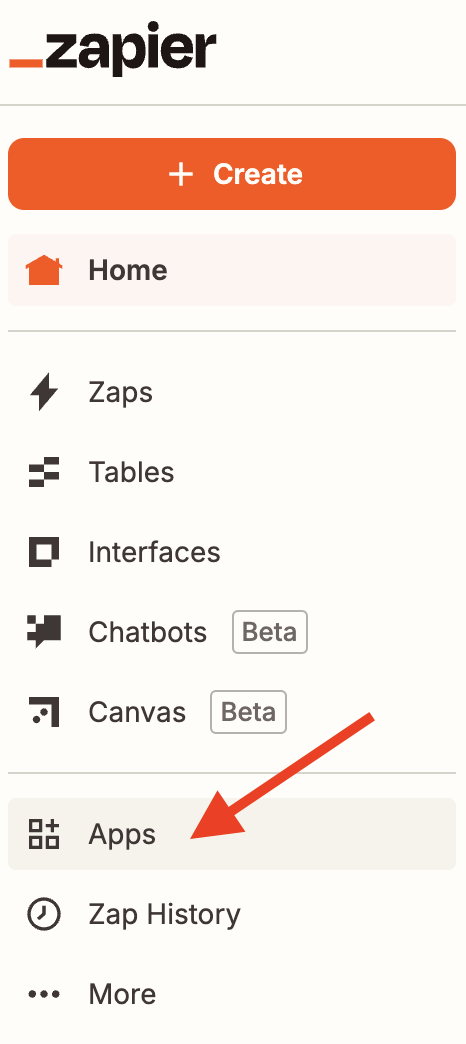Image resolution: width=466 pixels, height=1044 pixels.
Task: Open the Create button text
Action: pyautogui.click(x=258, y=174)
